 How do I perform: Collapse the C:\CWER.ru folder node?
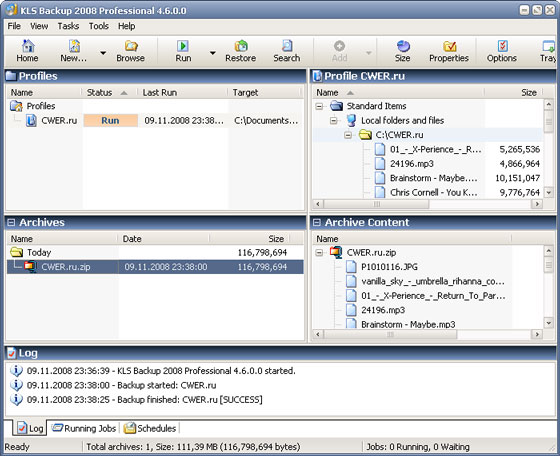(348, 135)
